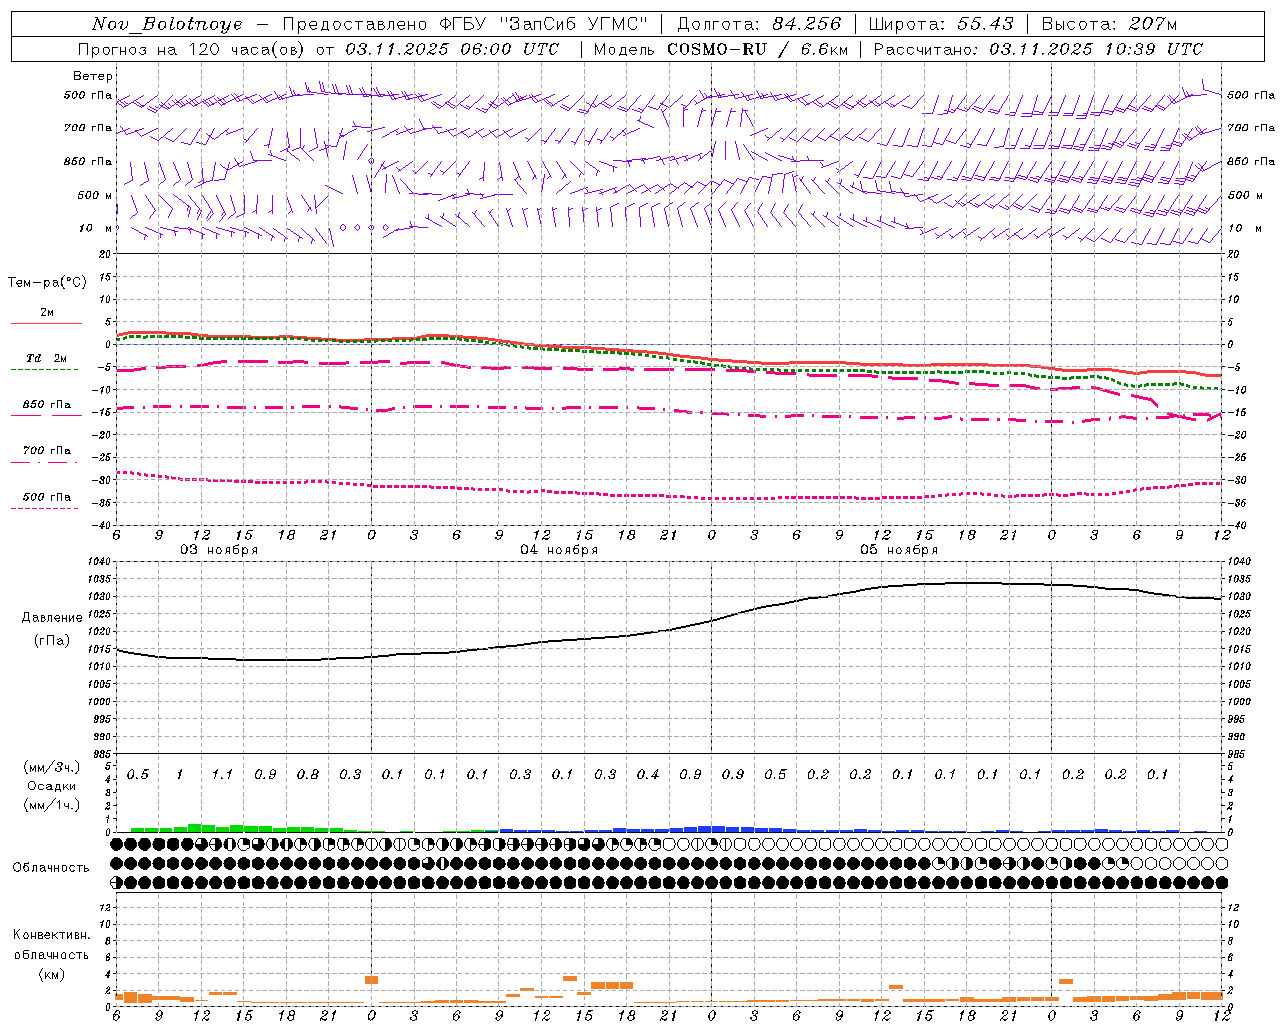This screenshot has height=1024, width=1280.
Task: Click the (мм/1ч.) hourly precipitation unit
Action: pos(52,805)
